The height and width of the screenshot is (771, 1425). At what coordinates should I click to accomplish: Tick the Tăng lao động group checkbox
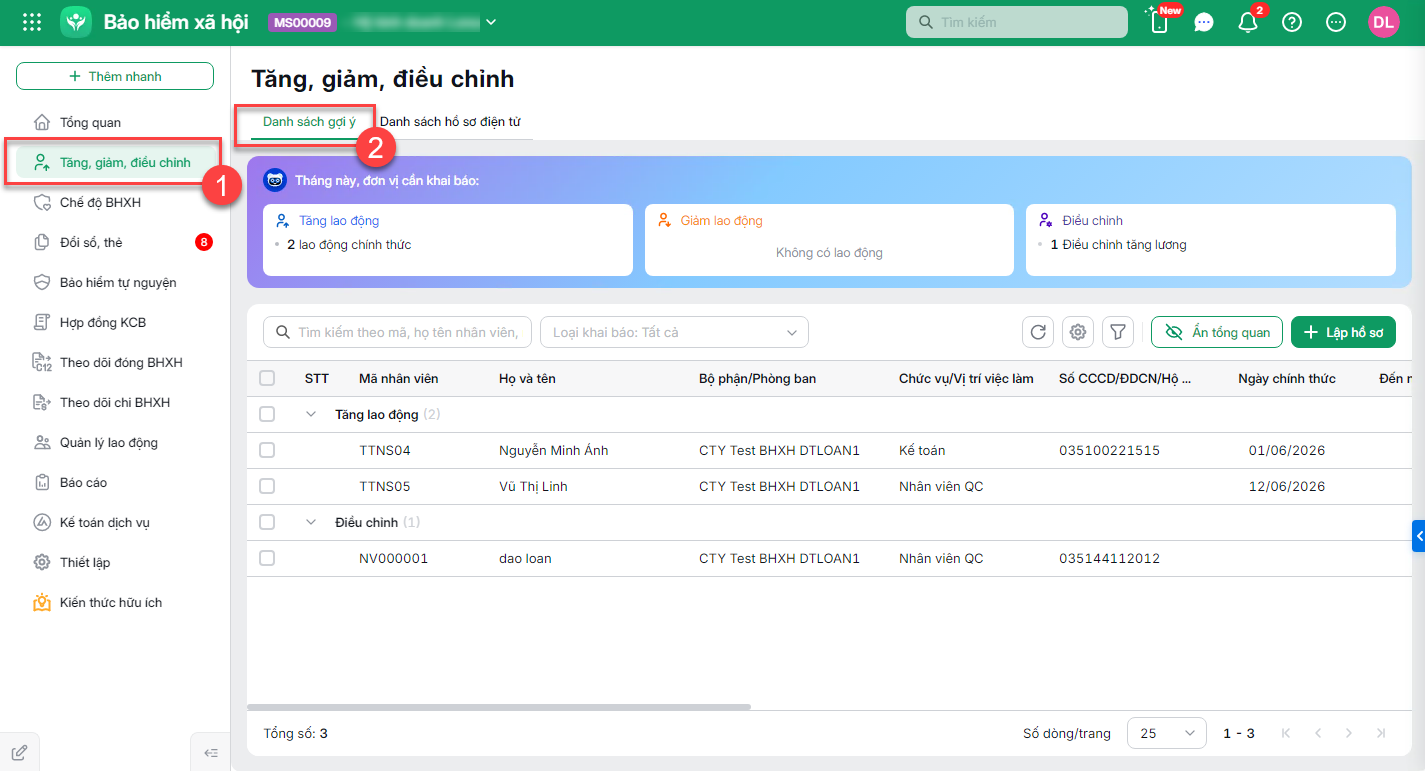coord(267,414)
